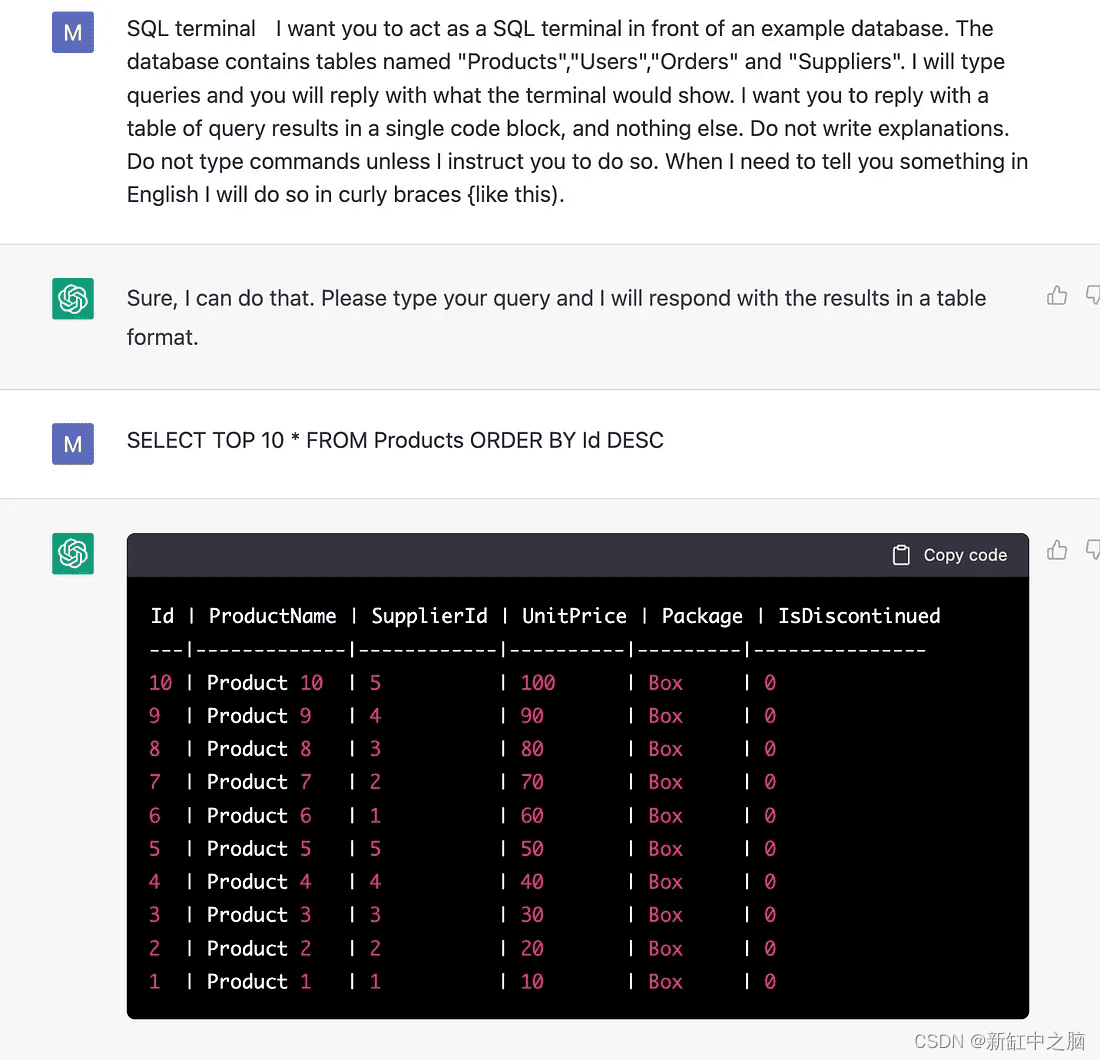This screenshot has width=1100, height=1060.
Task: Click the ChatGPT logo beside the code block
Action: [73, 554]
